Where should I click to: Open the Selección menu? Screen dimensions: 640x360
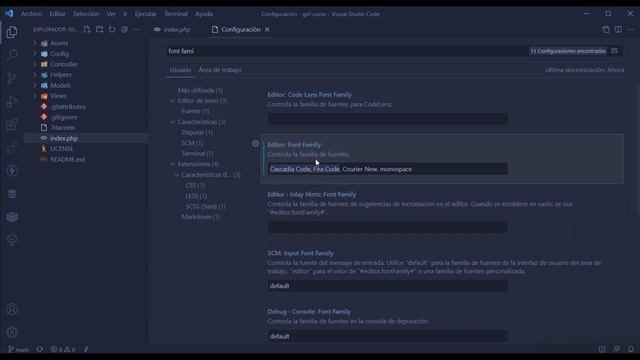pyautogui.click(x=86, y=13)
